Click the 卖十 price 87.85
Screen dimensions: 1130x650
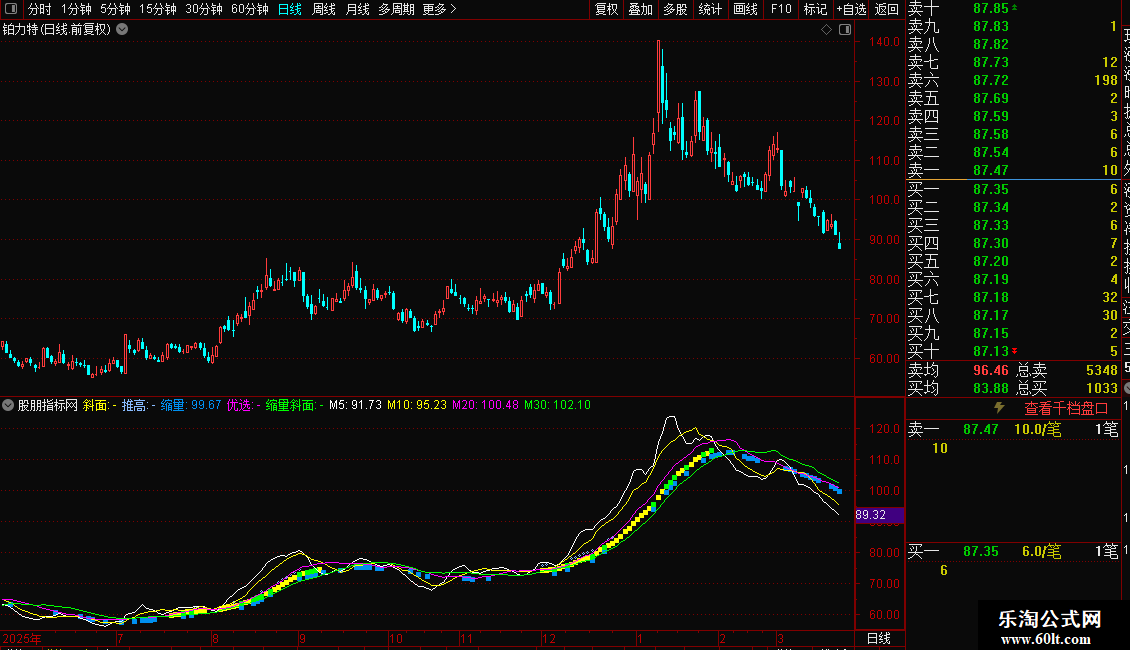tap(991, 8)
